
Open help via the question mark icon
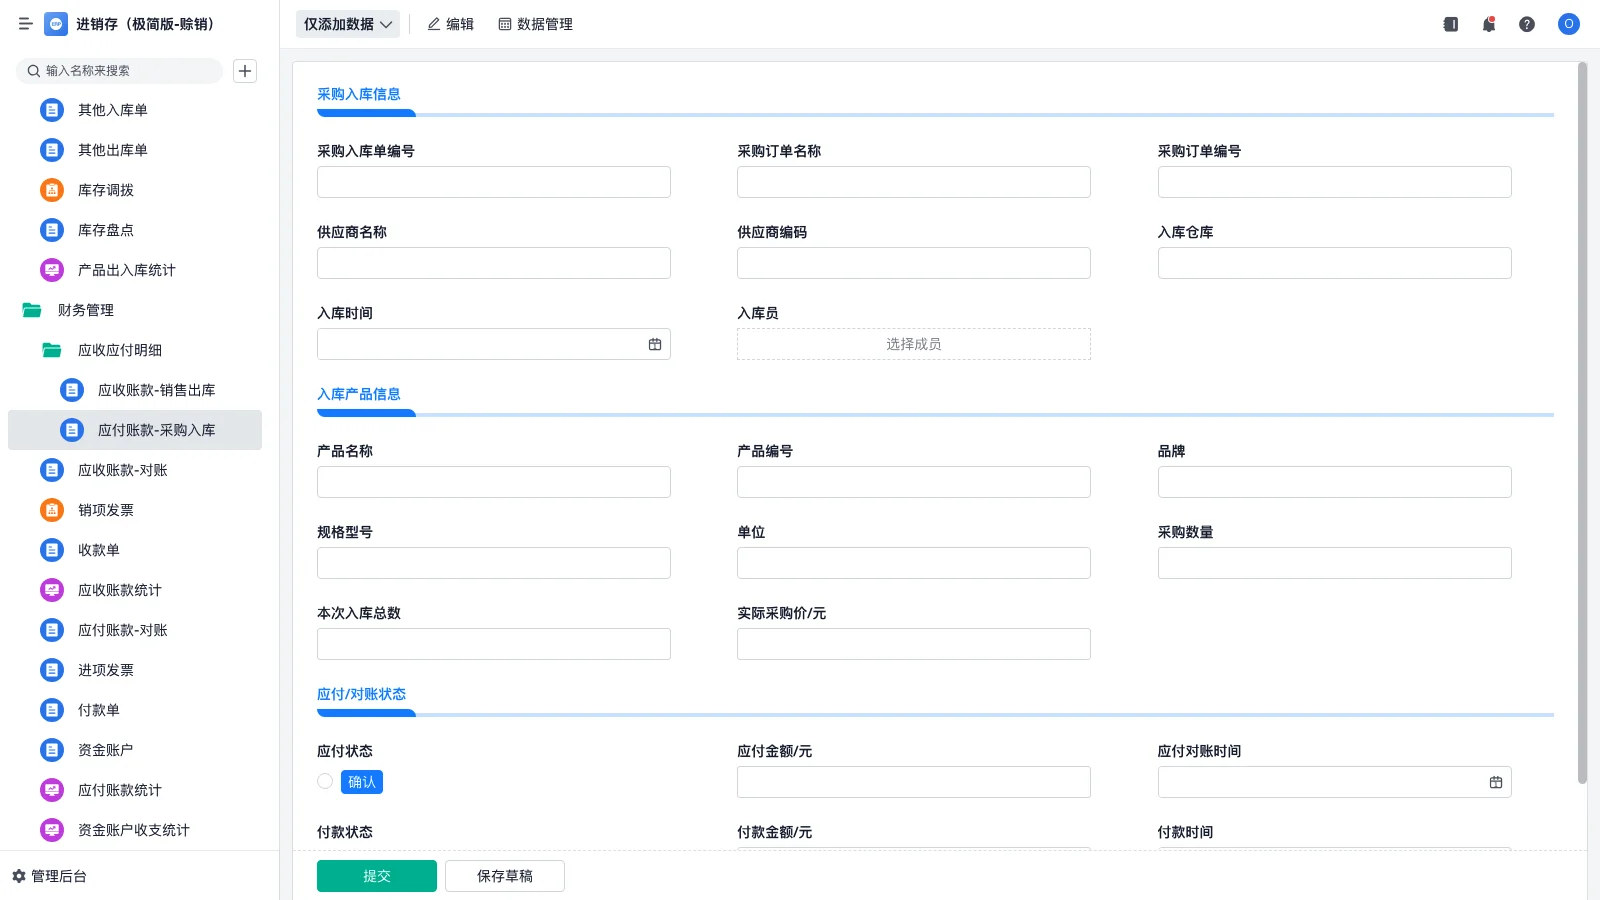point(1527,24)
